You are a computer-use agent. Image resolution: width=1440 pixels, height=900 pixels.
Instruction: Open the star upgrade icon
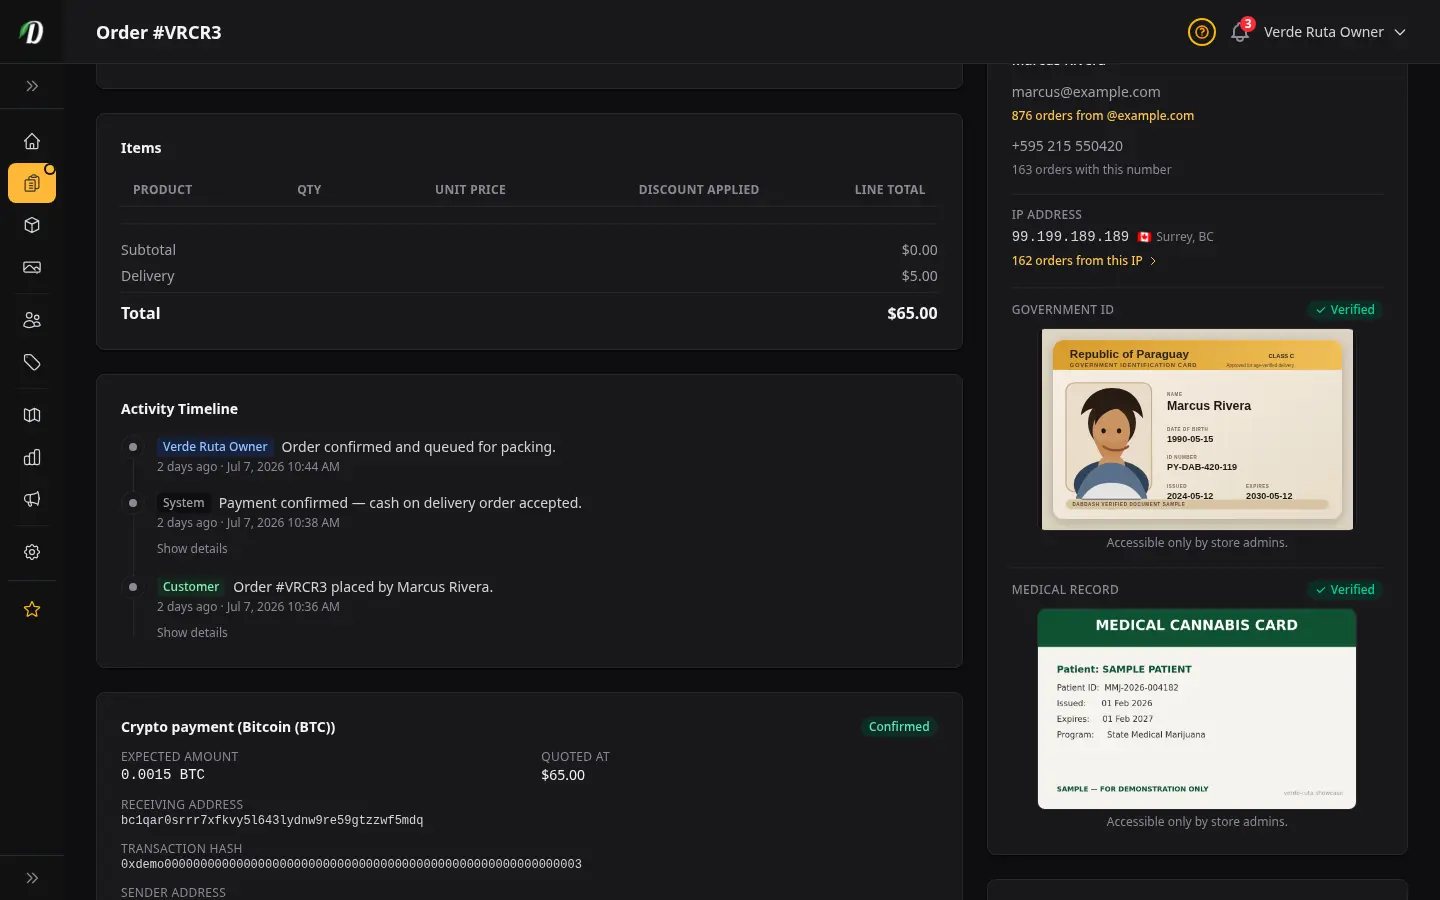click(32, 609)
